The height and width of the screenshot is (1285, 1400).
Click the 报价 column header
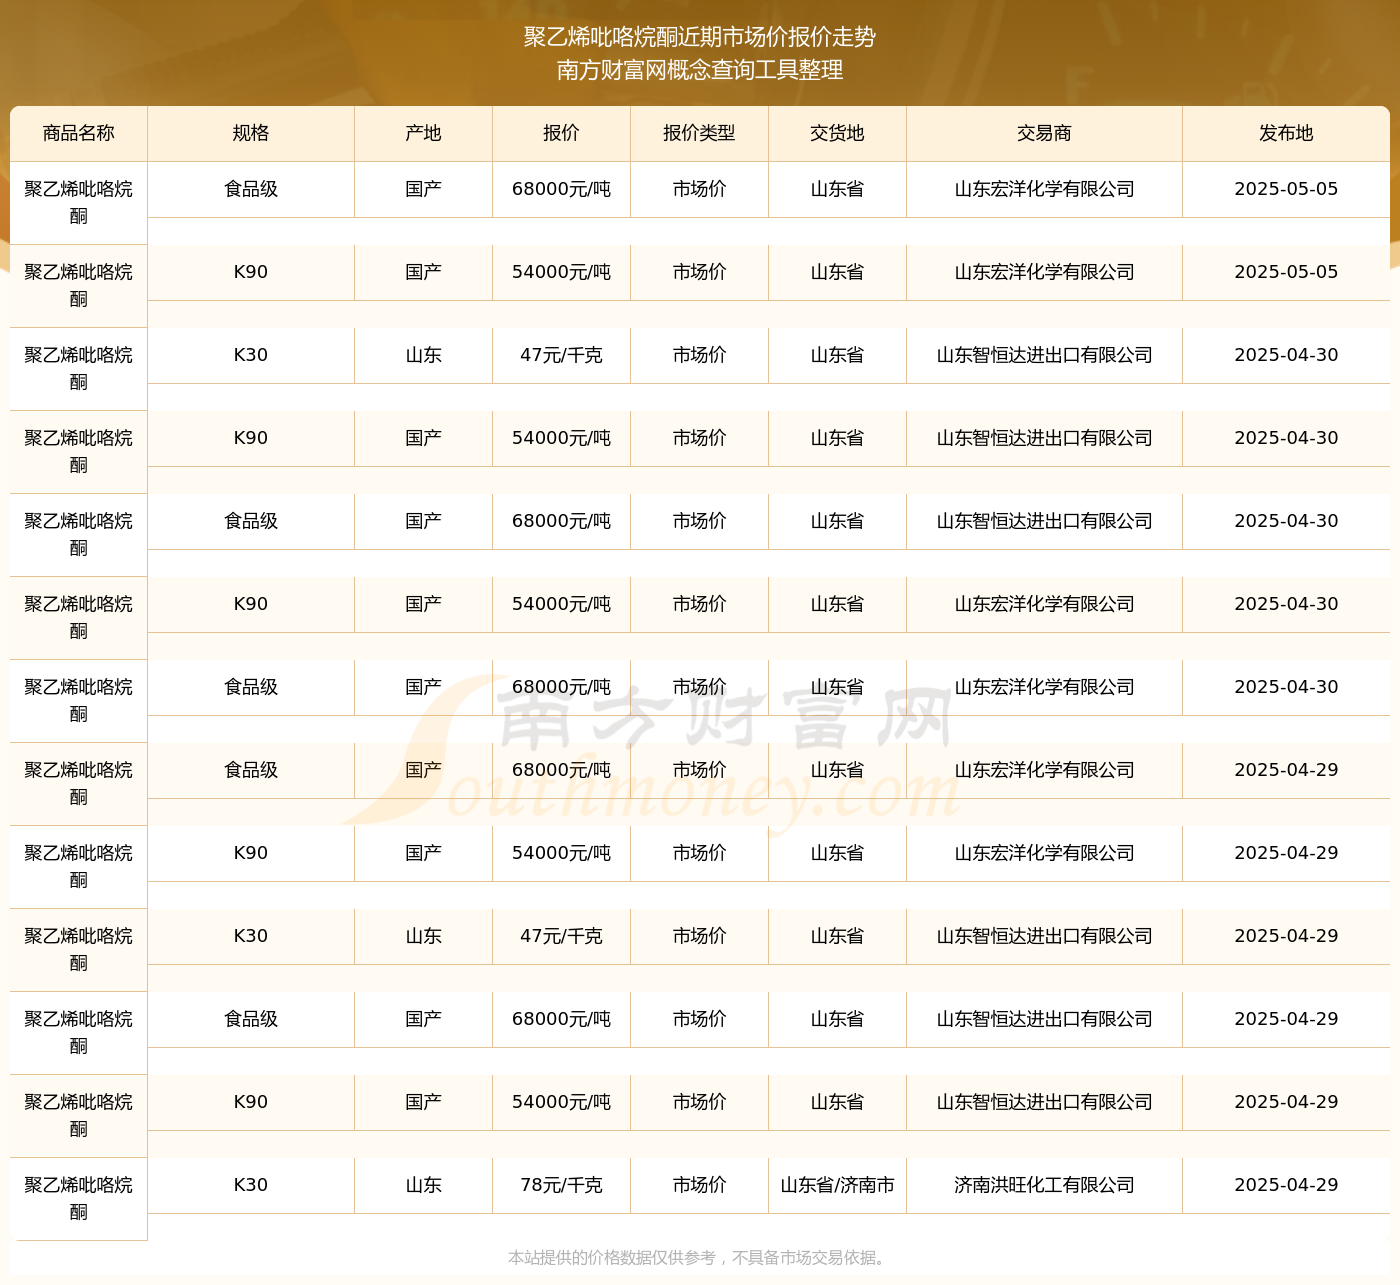(561, 134)
